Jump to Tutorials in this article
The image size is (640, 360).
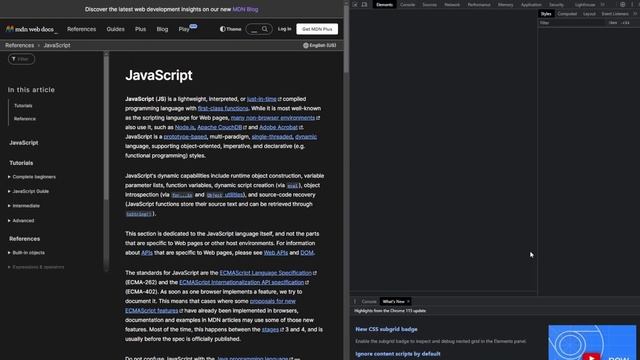[23, 106]
